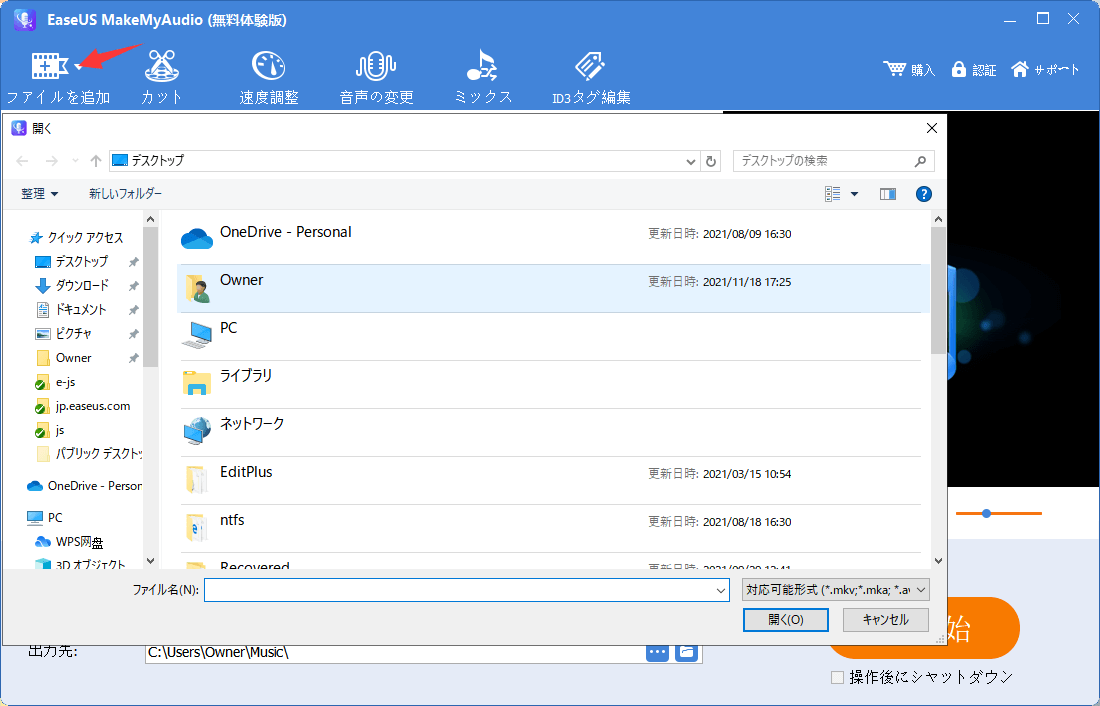This screenshot has height=706, width=1100.
Task: Open recent locations dropdown arrow
Action: pyautogui.click(x=75, y=161)
